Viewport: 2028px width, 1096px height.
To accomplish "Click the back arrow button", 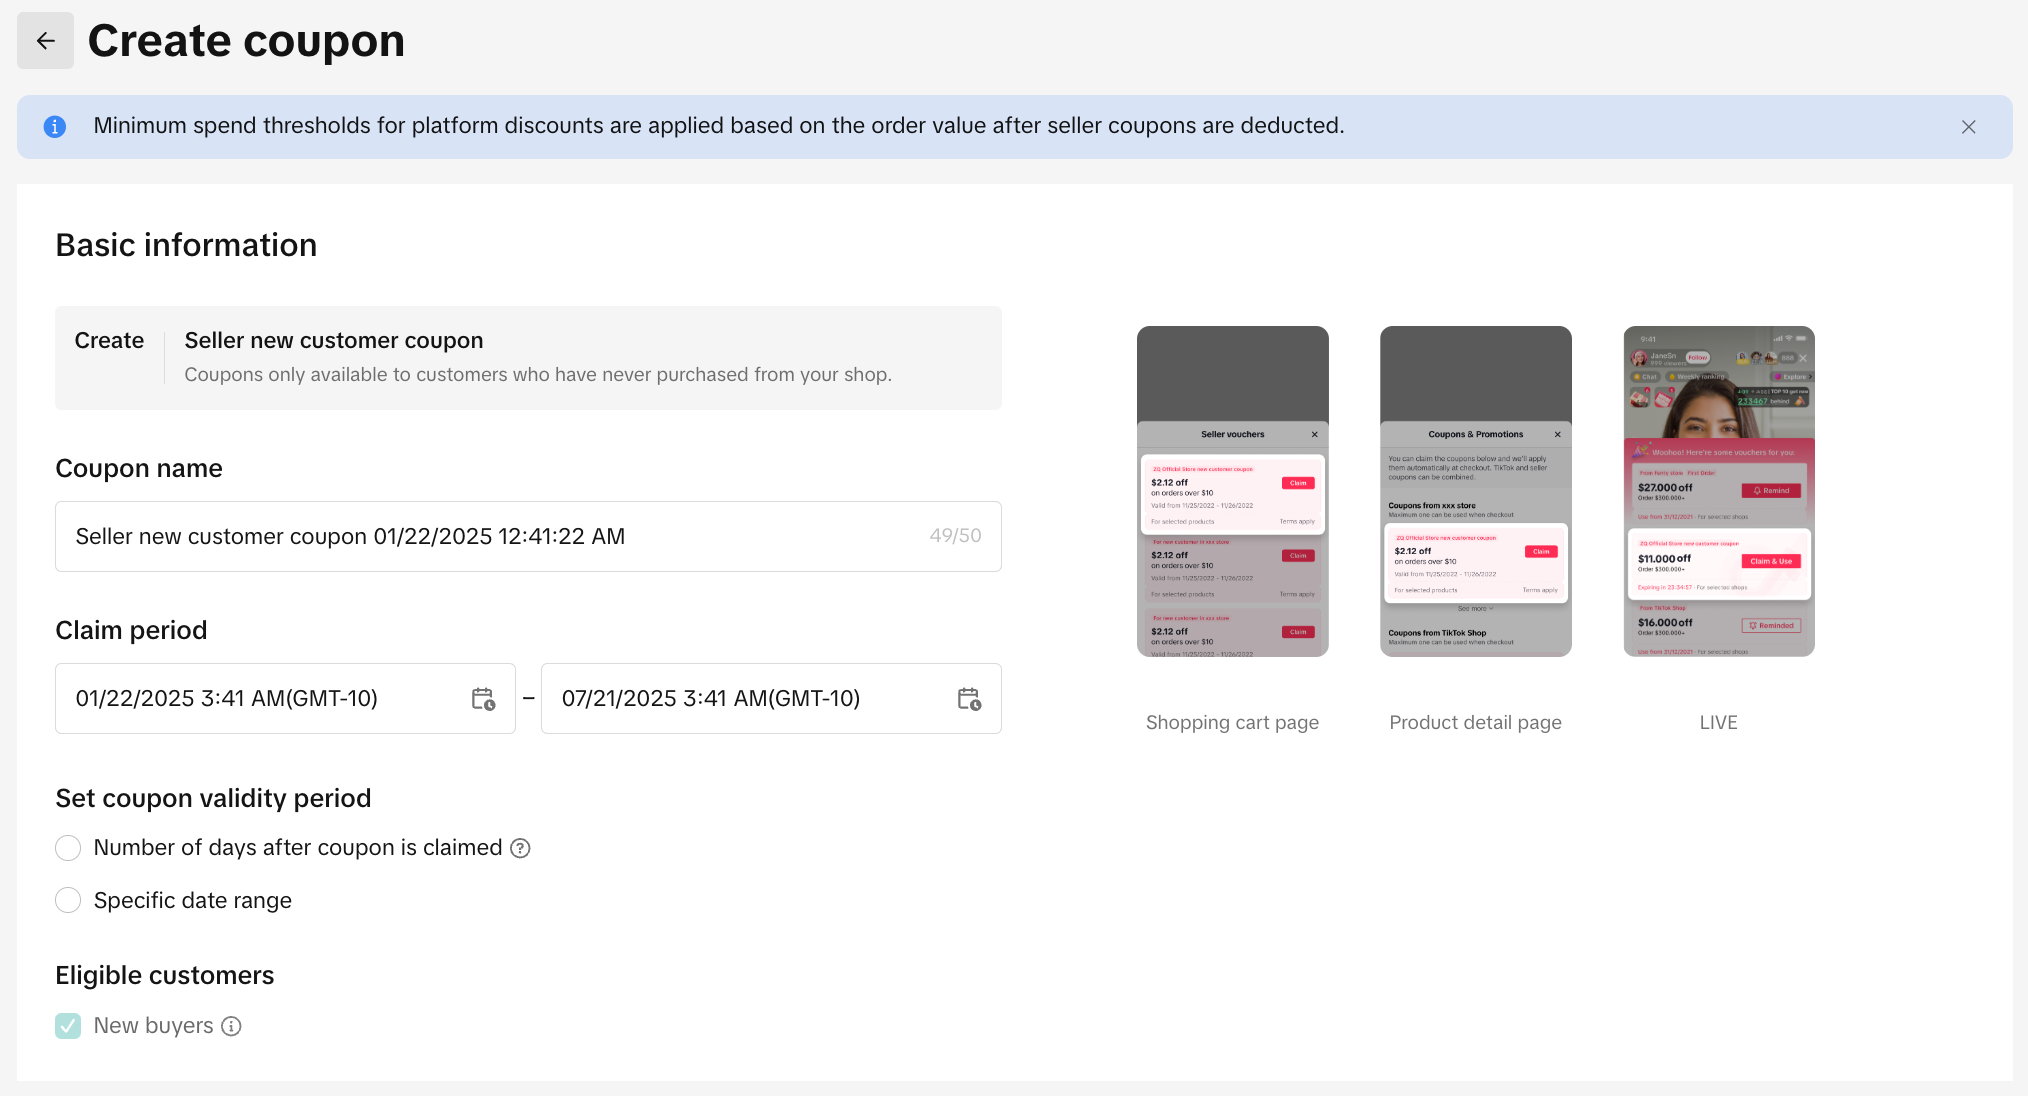I will tap(45, 41).
